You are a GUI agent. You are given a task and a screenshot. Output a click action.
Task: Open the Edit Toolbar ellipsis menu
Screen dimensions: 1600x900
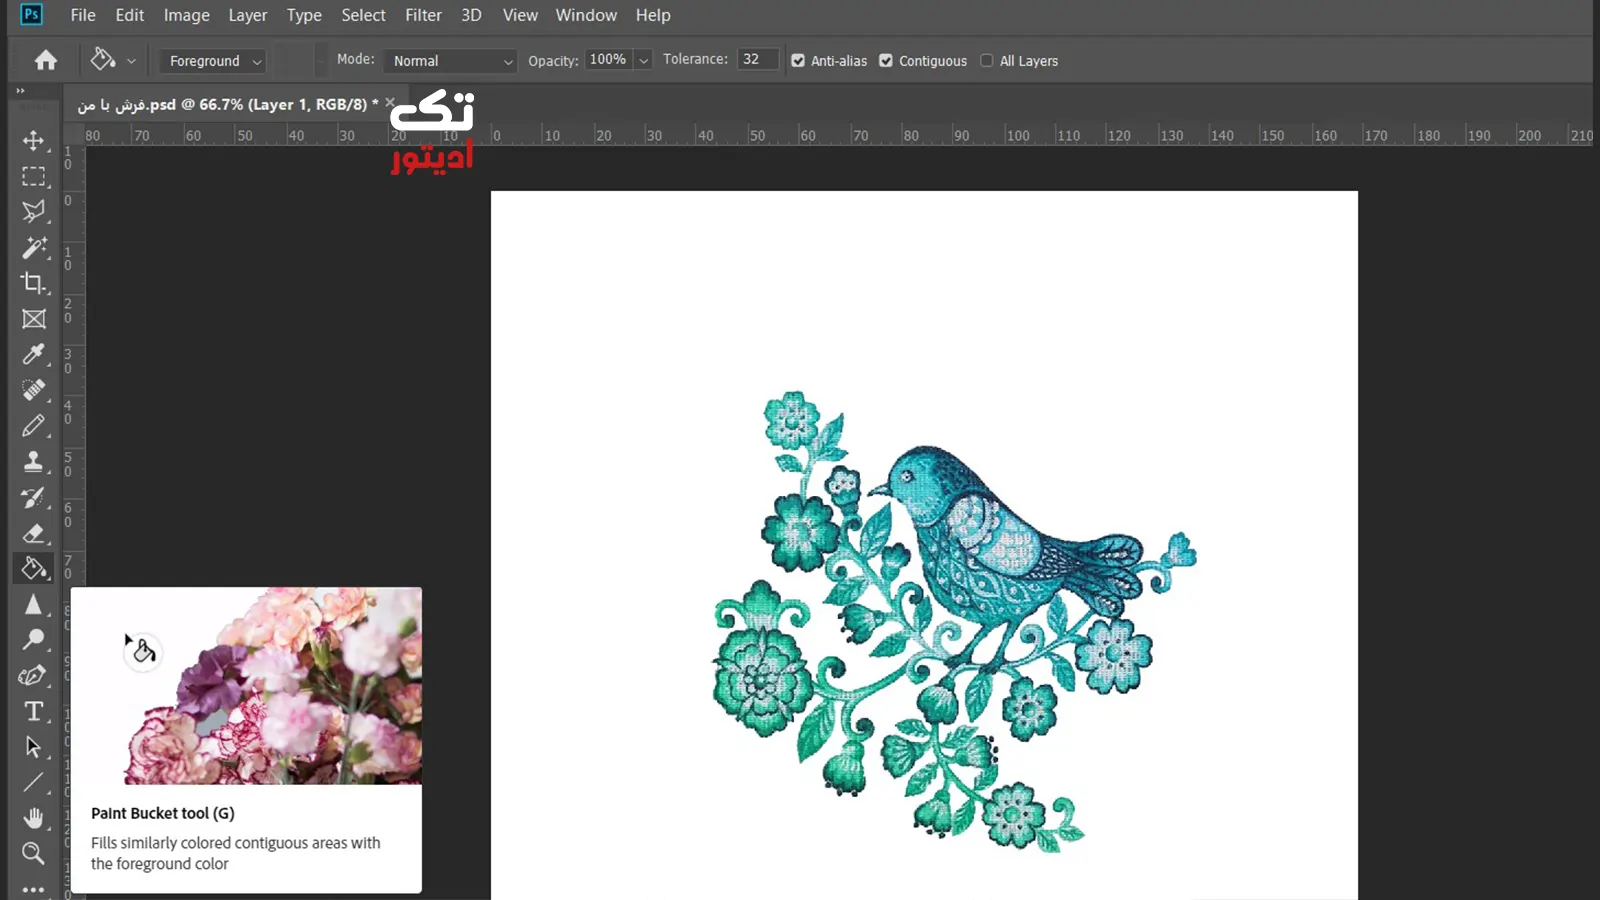pos(33,888)
